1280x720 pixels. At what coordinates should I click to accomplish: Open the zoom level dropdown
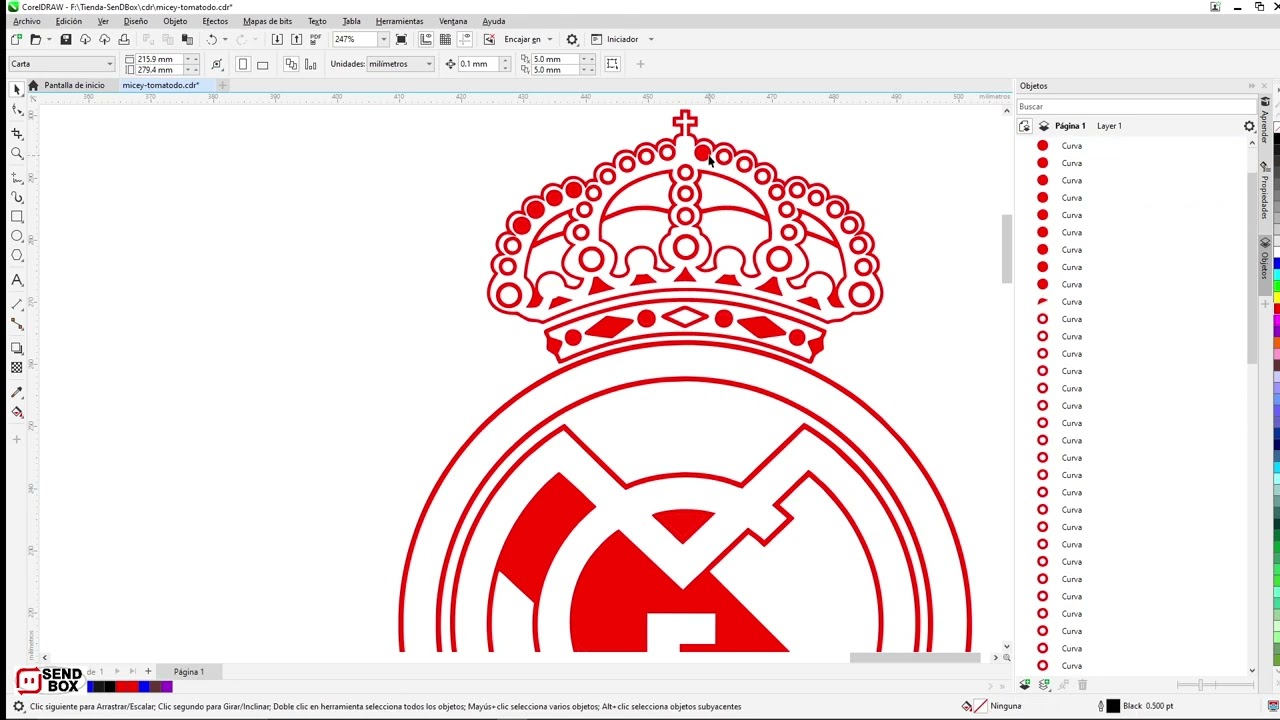coord(383,39)
